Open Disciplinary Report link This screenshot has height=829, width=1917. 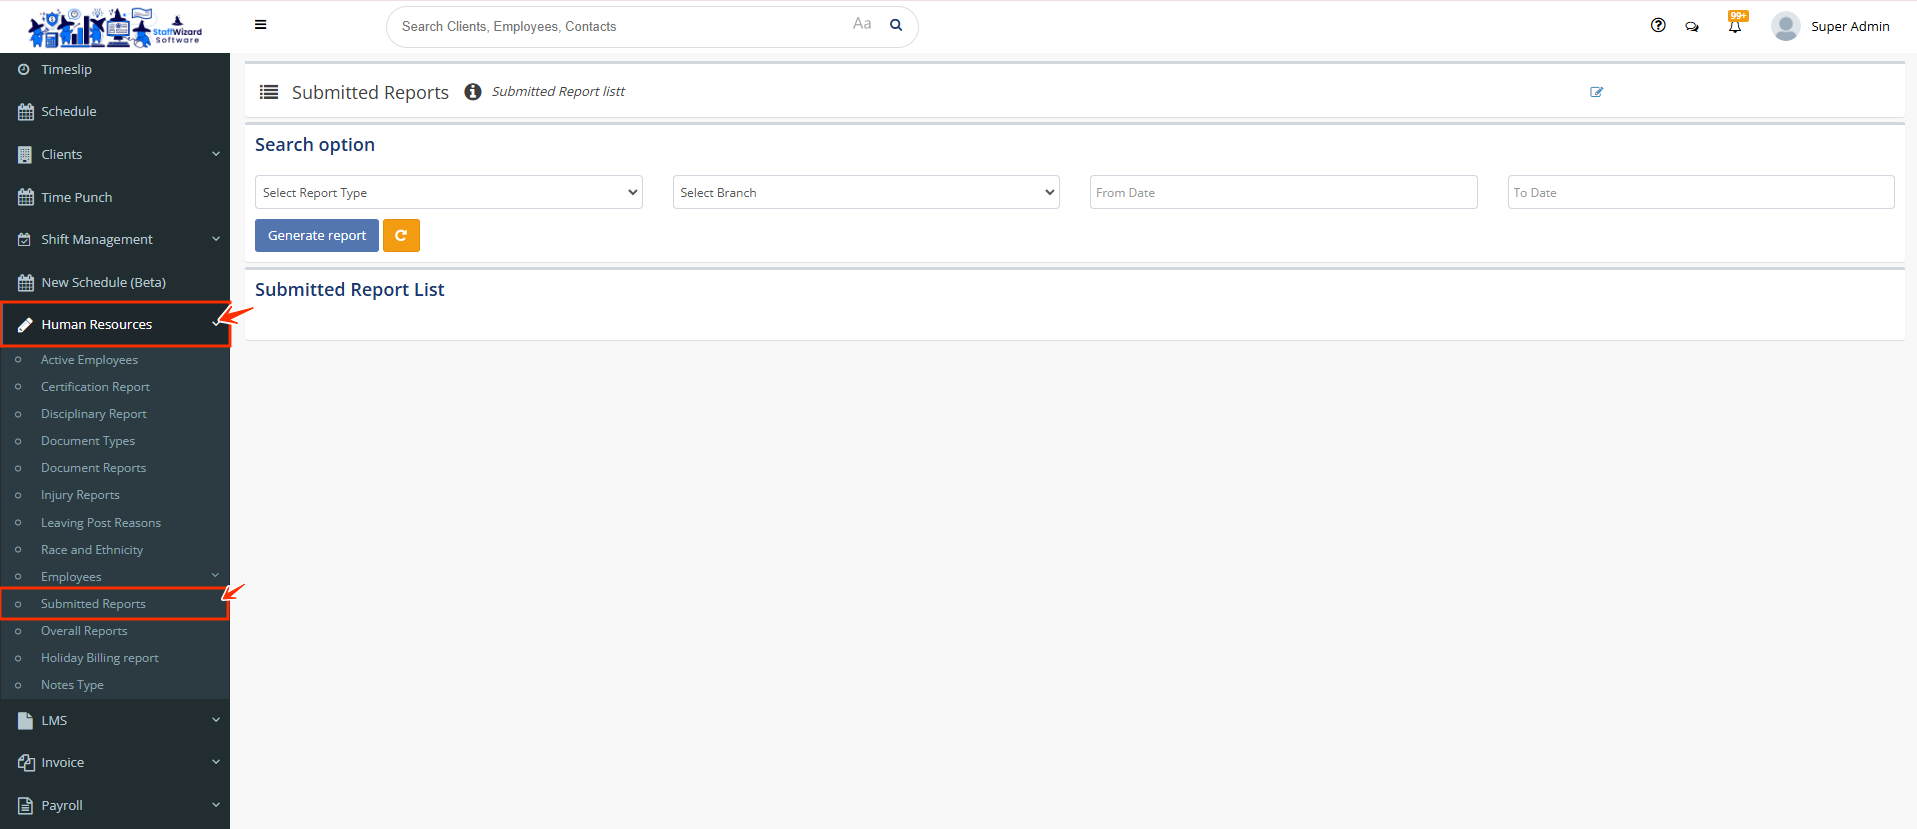pyautogui.click(x=93, y=414)
